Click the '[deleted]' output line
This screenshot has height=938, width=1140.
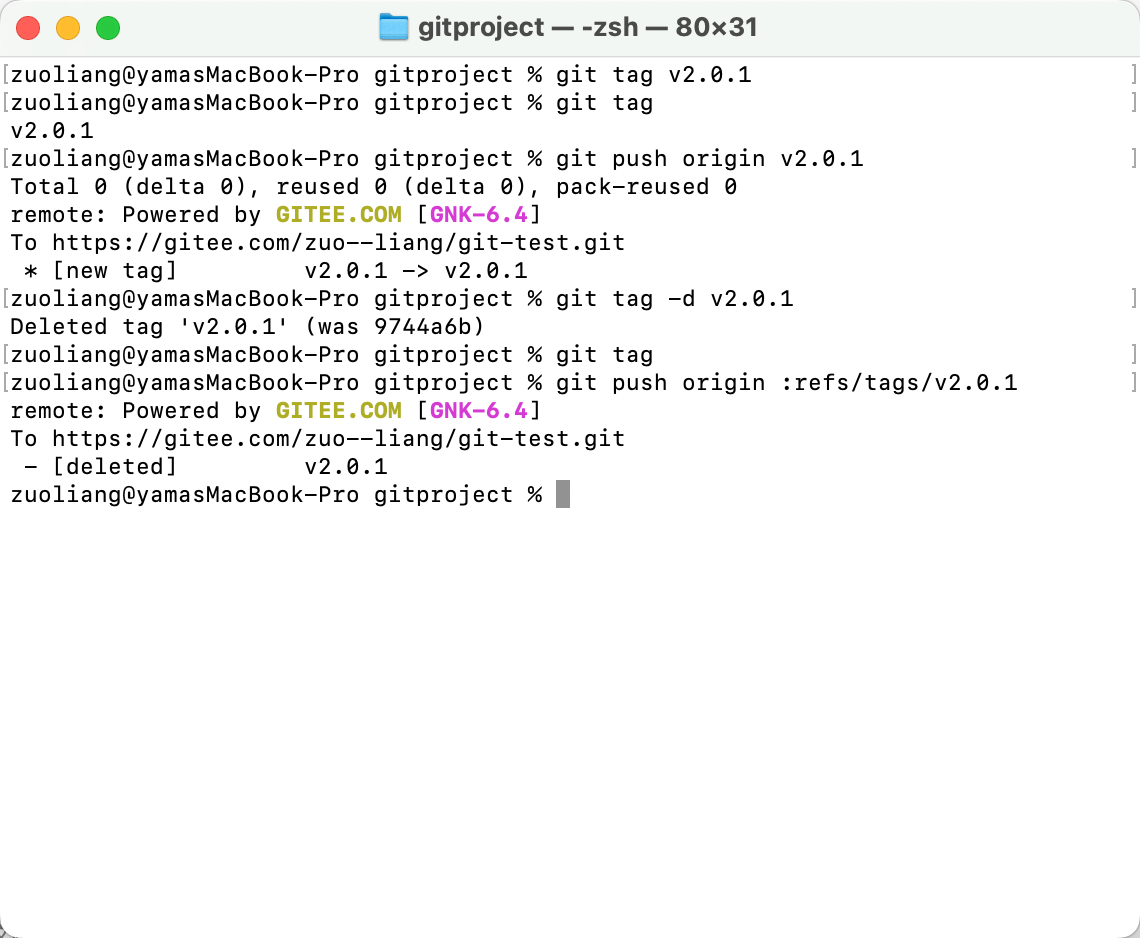[x=206, y=467]
